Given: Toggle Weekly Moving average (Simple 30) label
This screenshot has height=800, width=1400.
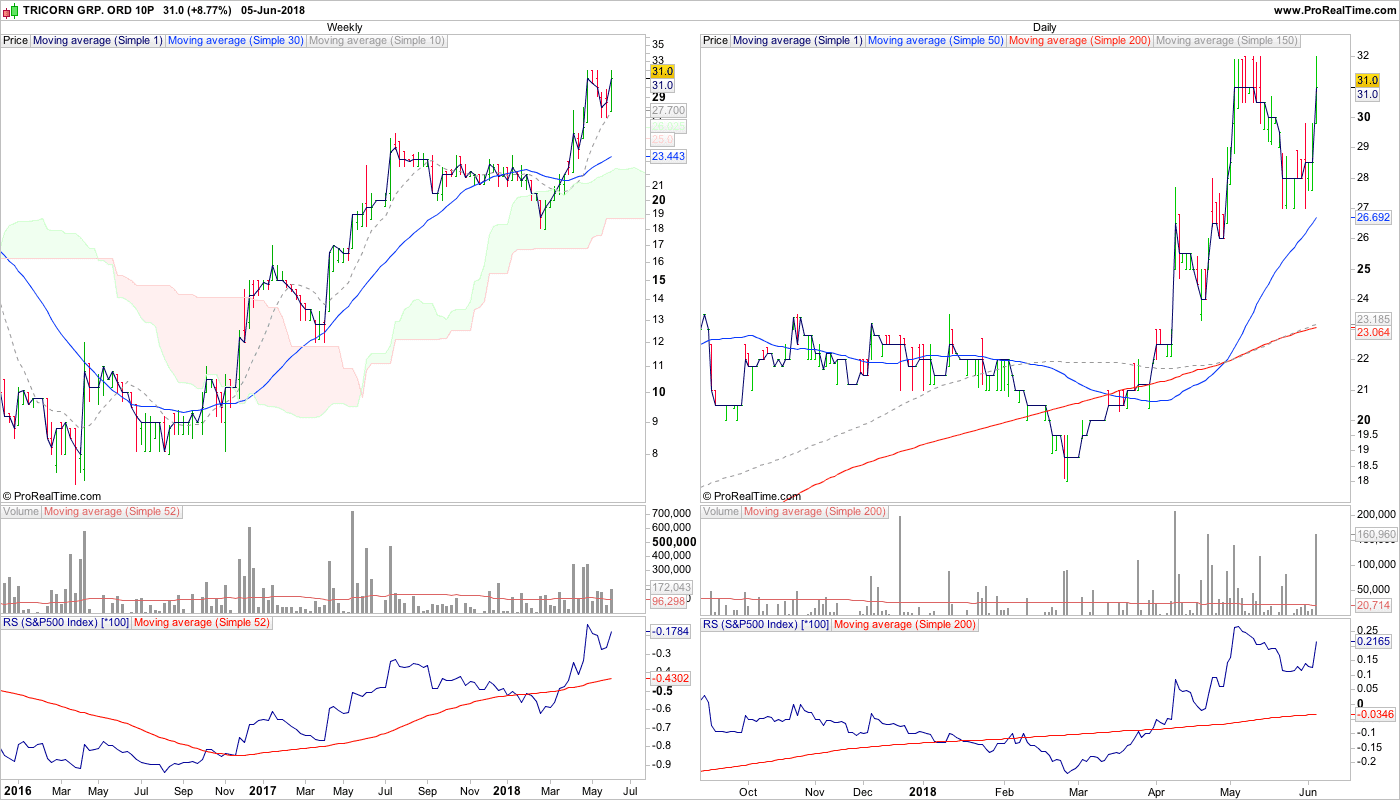Looking at the screenshot, I should click(x=235, y=41).
